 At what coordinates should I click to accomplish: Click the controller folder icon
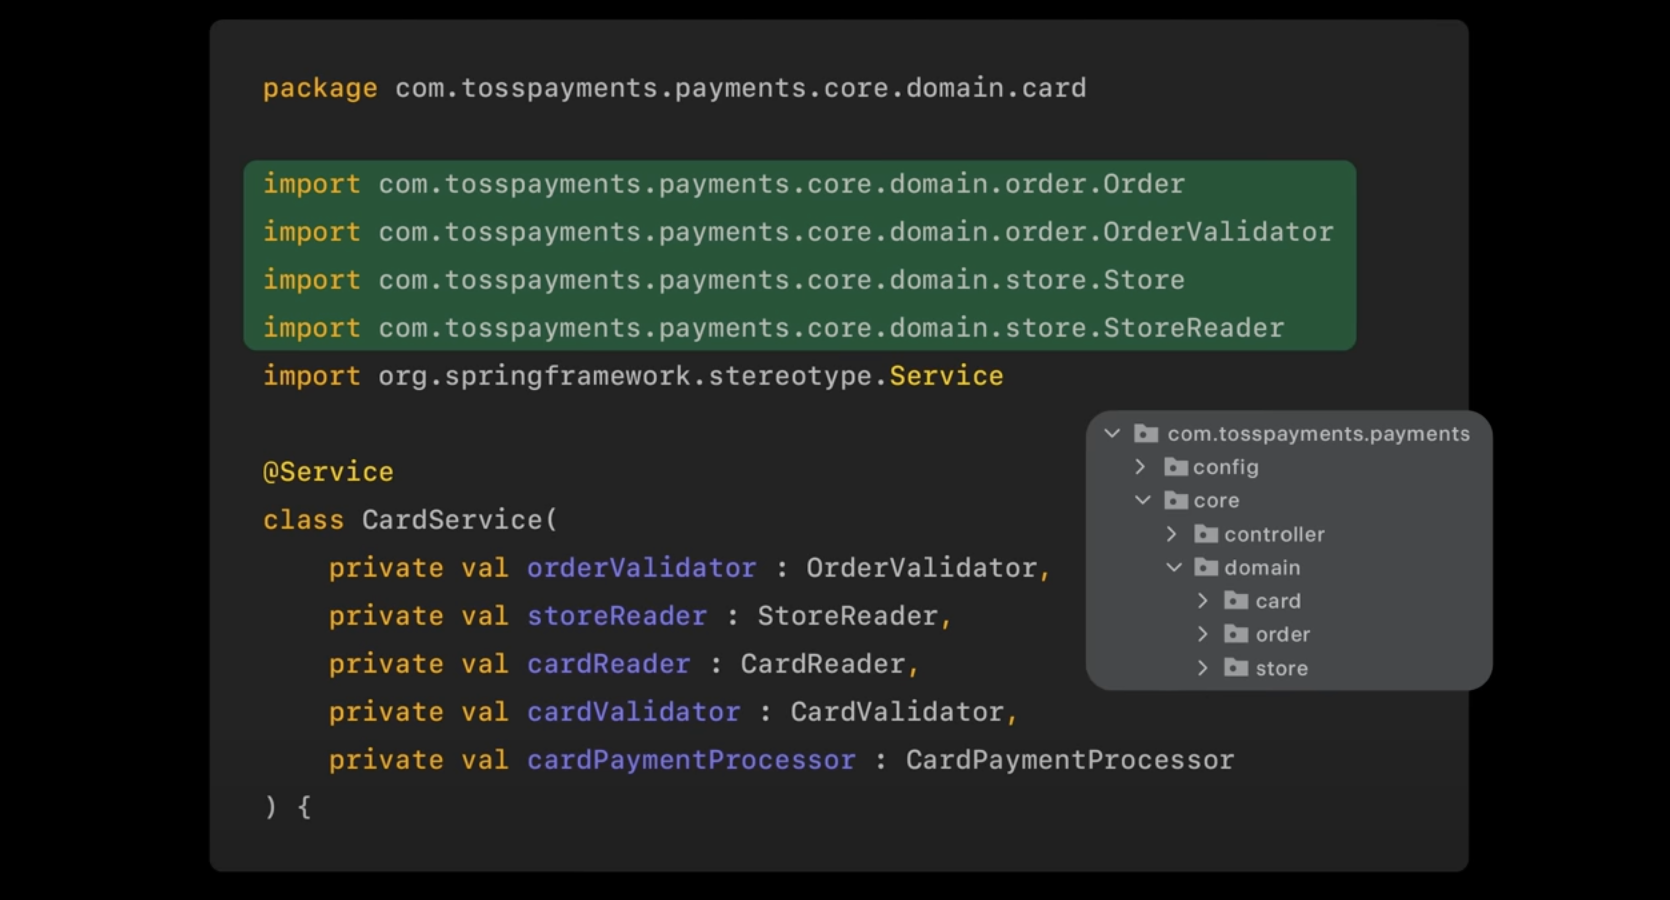pos(1207,535)
